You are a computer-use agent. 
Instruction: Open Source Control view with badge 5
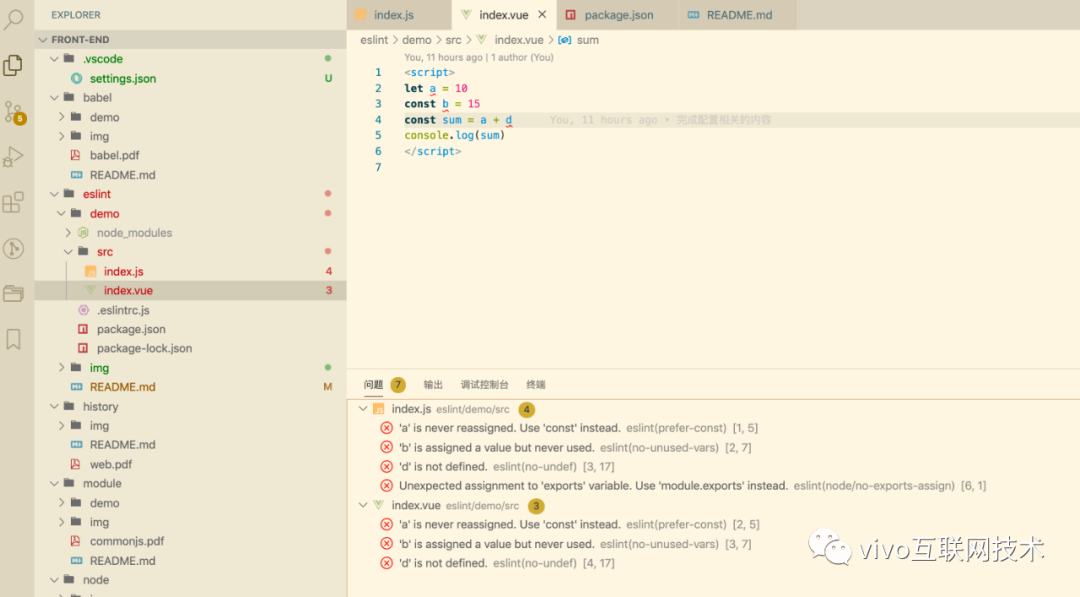click(x=14, y=112)
